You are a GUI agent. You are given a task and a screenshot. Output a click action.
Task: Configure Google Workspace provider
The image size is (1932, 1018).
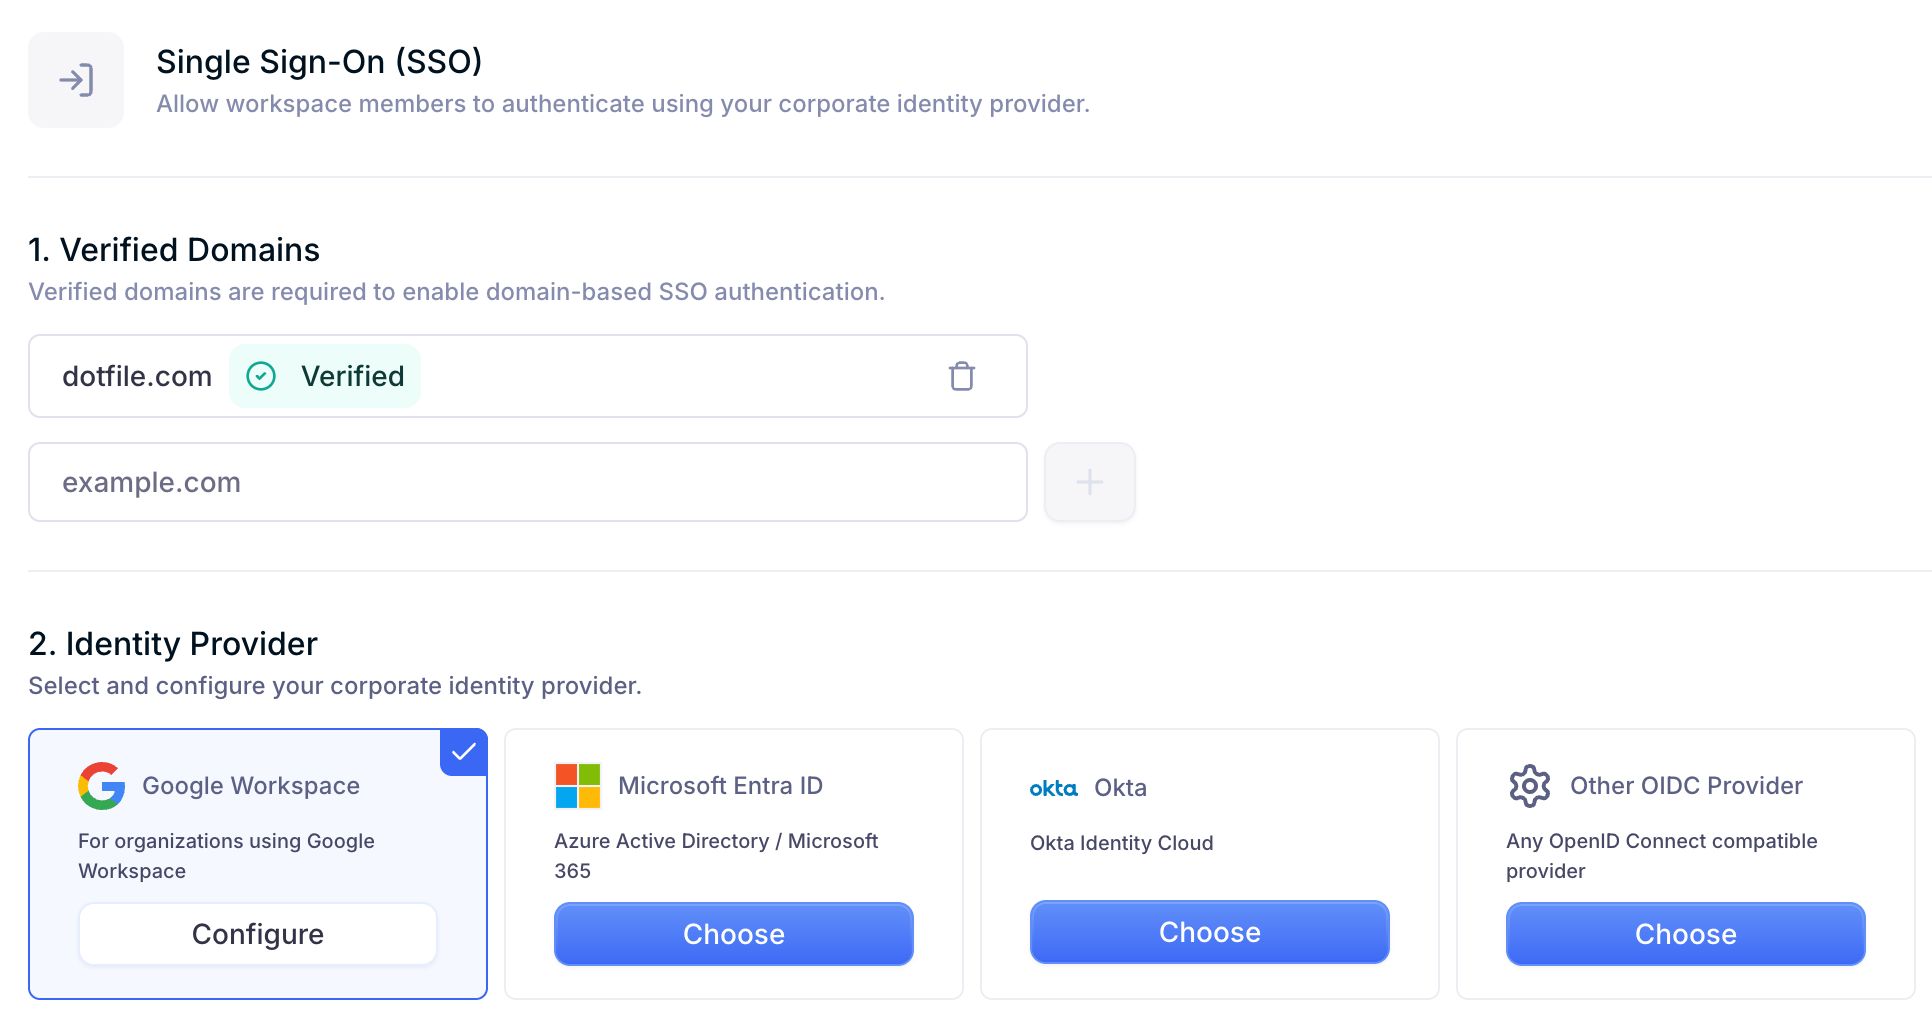point(258,934)
